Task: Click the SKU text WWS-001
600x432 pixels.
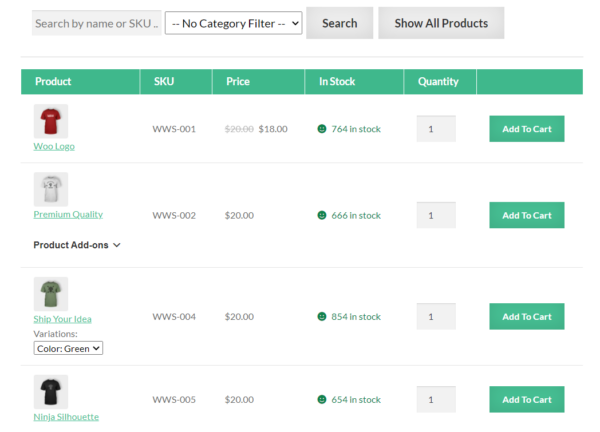Action: (174, 129)
